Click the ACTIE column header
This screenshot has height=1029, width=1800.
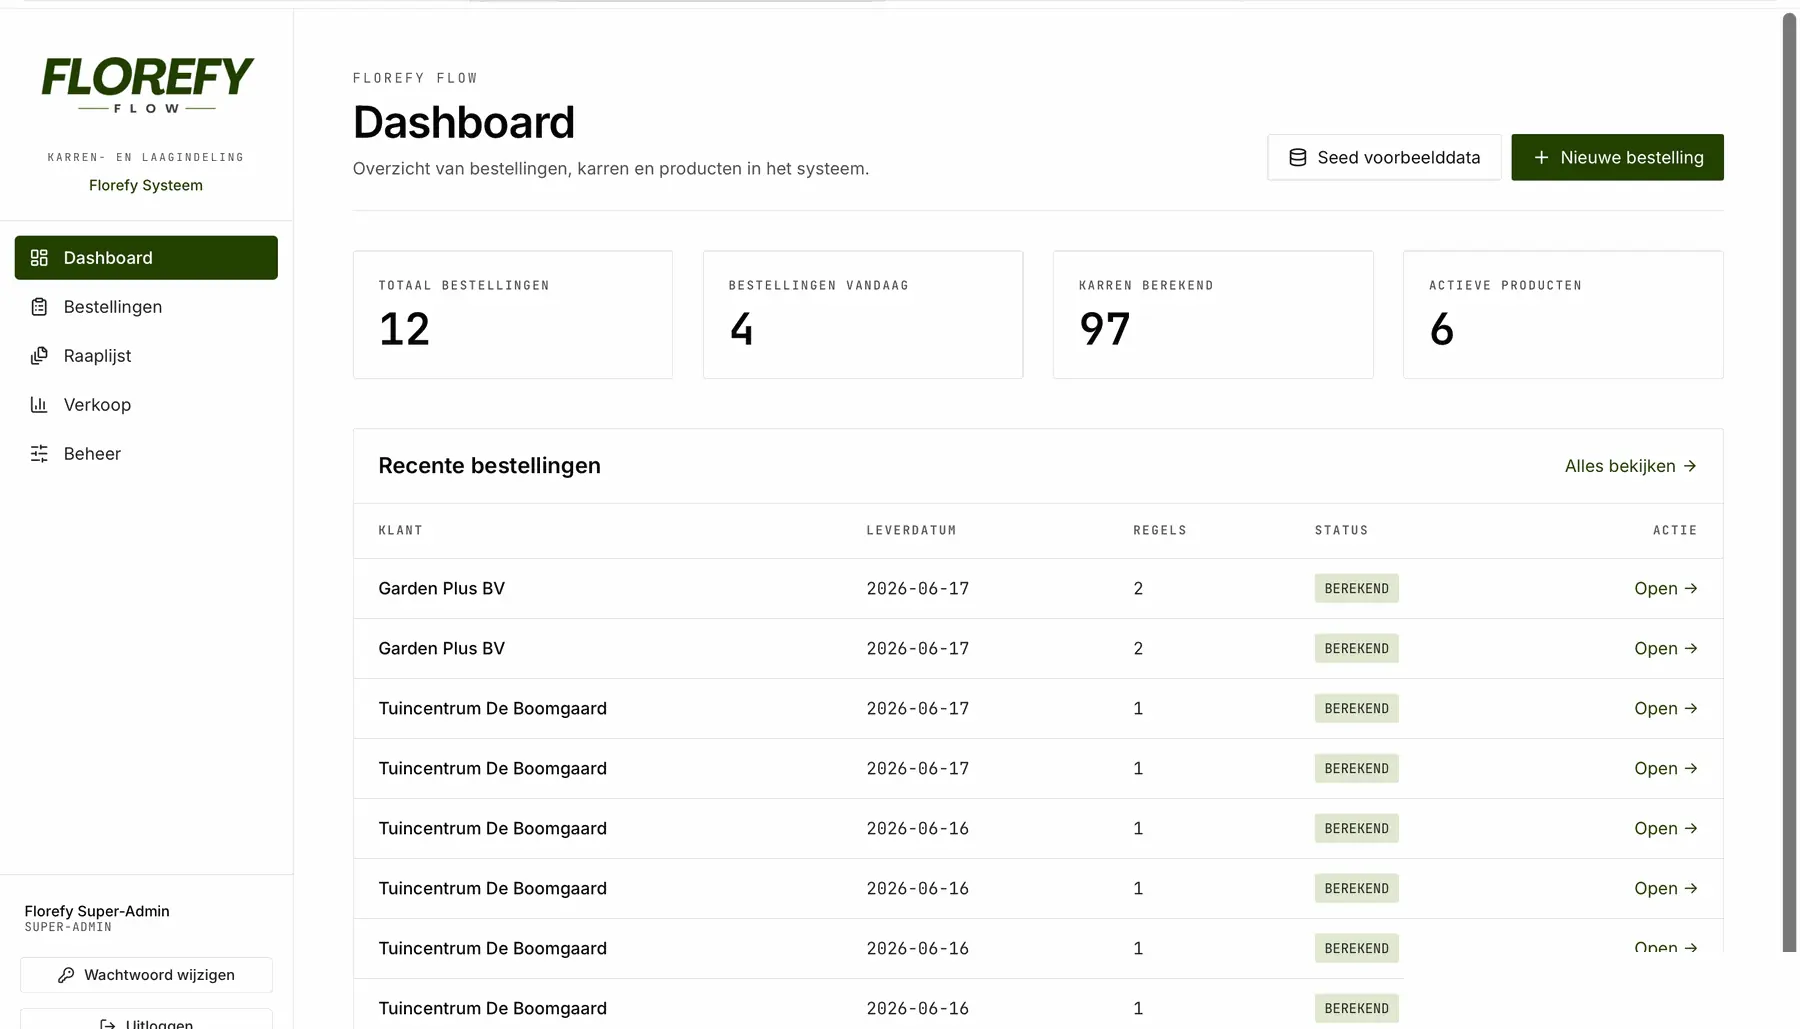point(1675,531)
